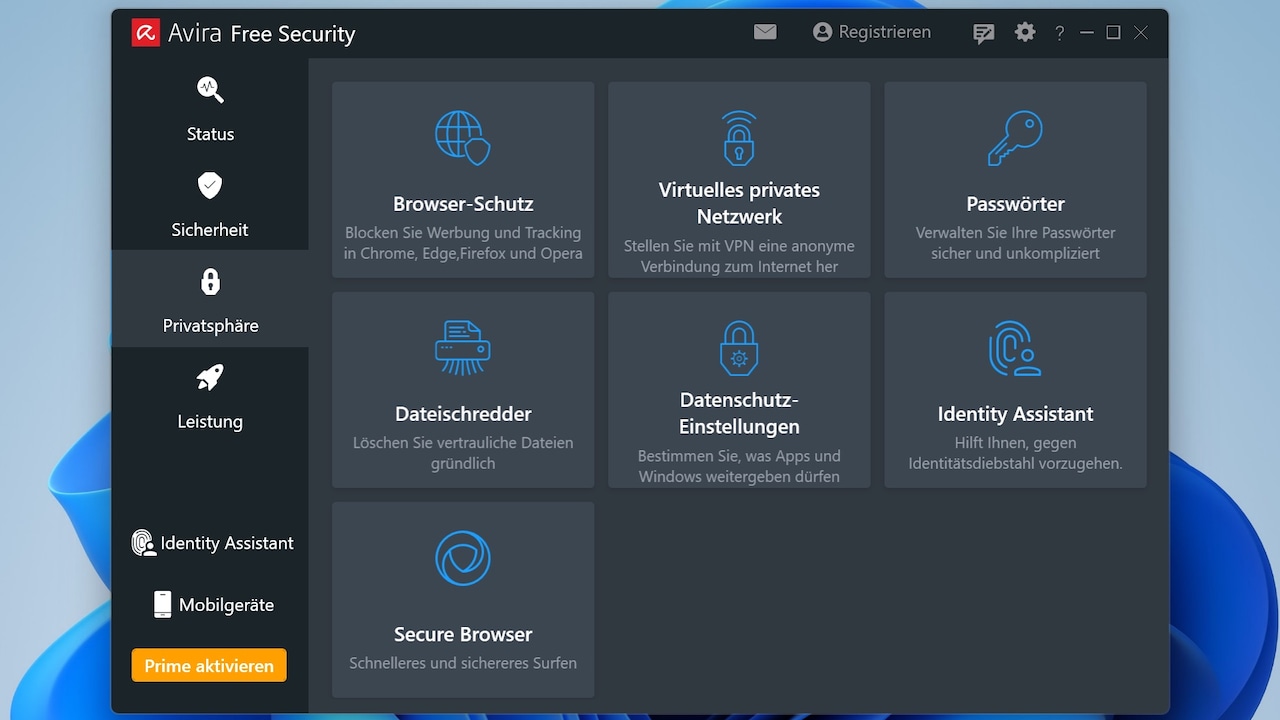
Task: Open the Browser-Schutz tile title
Action: click(463, 204)
